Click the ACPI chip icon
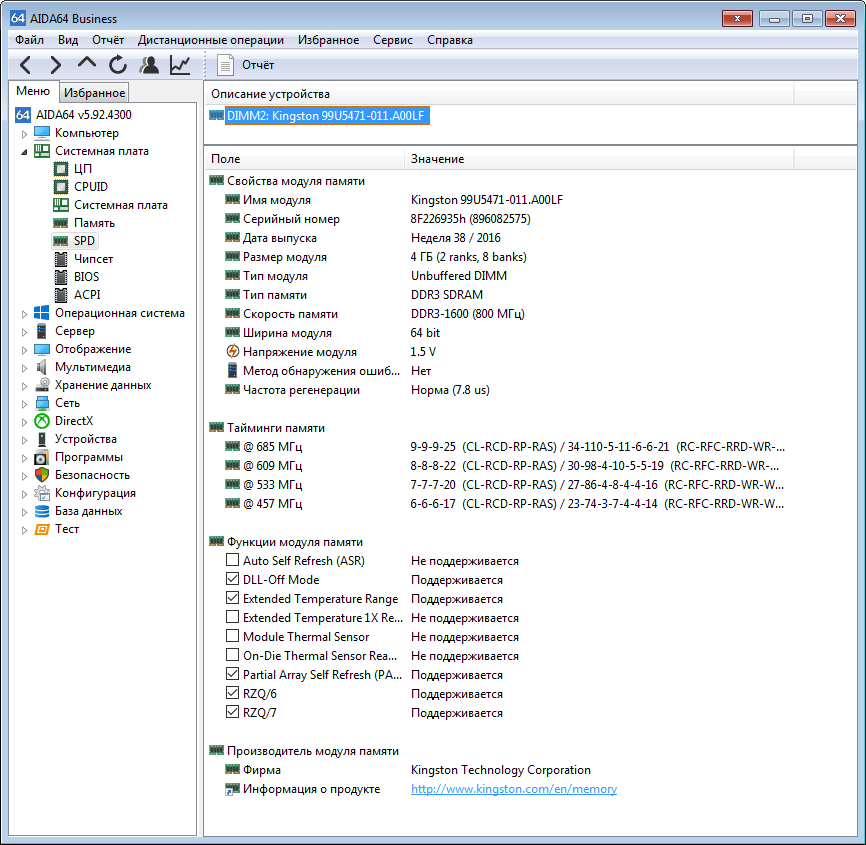 [x=61, y=295]
